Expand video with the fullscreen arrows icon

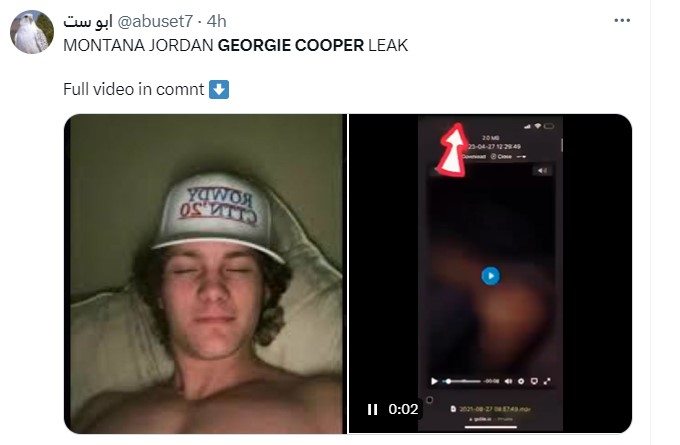(x=547, y=381)
